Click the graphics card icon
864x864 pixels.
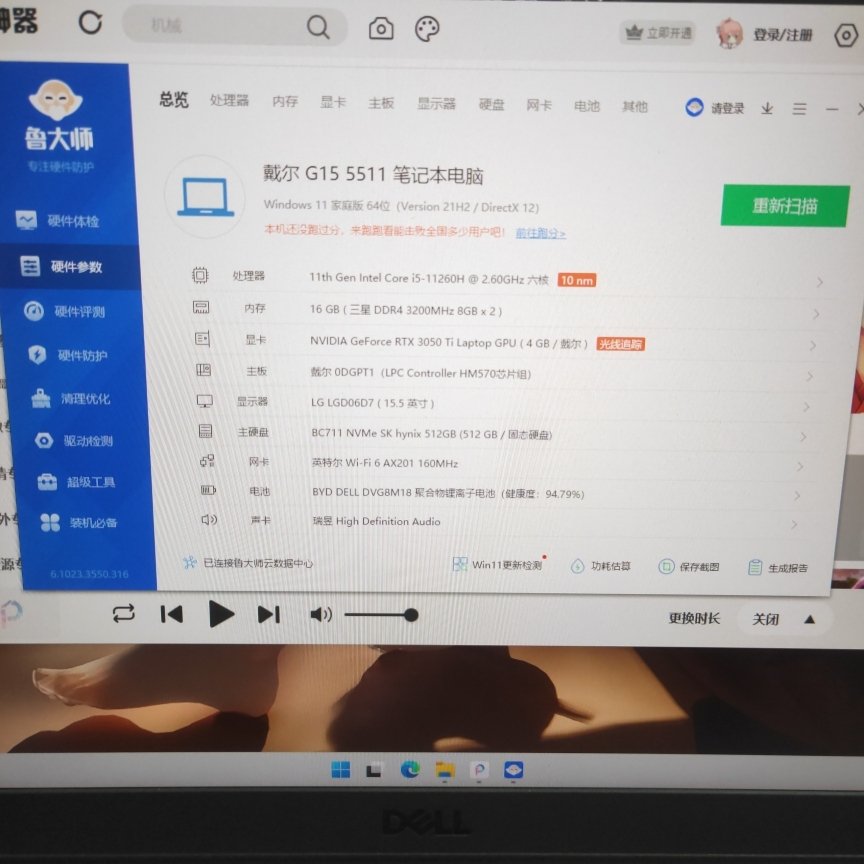202,339
